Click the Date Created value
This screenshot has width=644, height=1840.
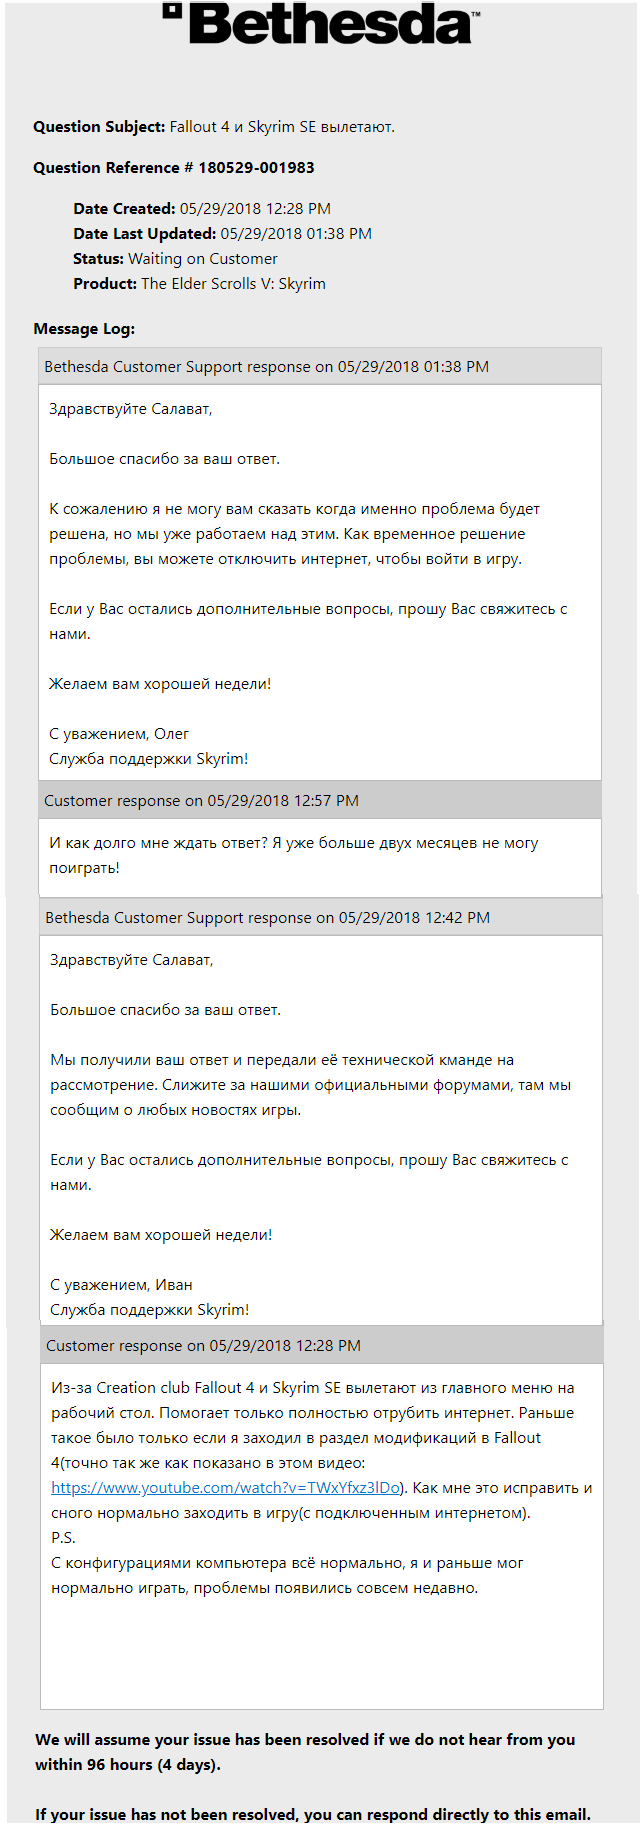(255, 209)
